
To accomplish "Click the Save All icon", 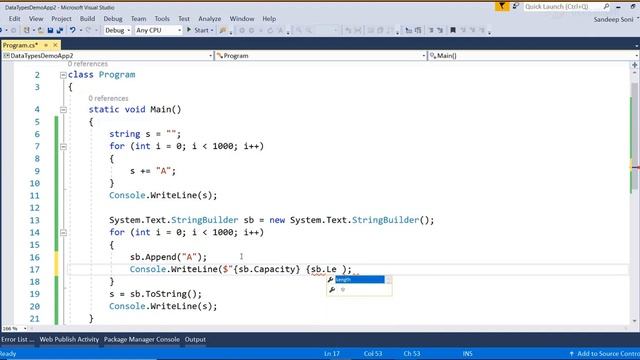I will point(60,30).
